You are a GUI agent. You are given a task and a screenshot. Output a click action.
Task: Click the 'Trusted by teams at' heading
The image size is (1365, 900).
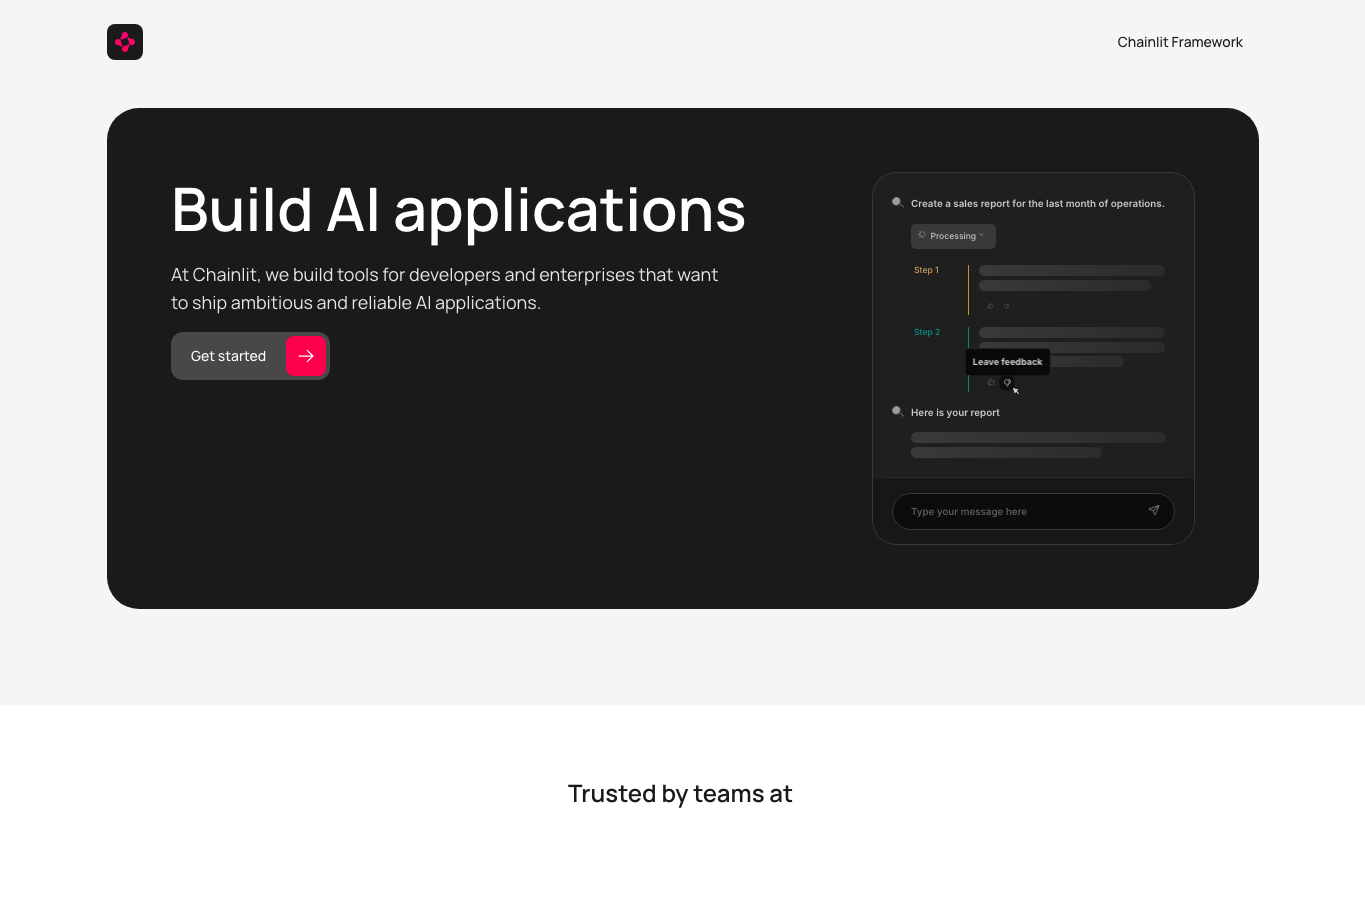click(680, 794)
